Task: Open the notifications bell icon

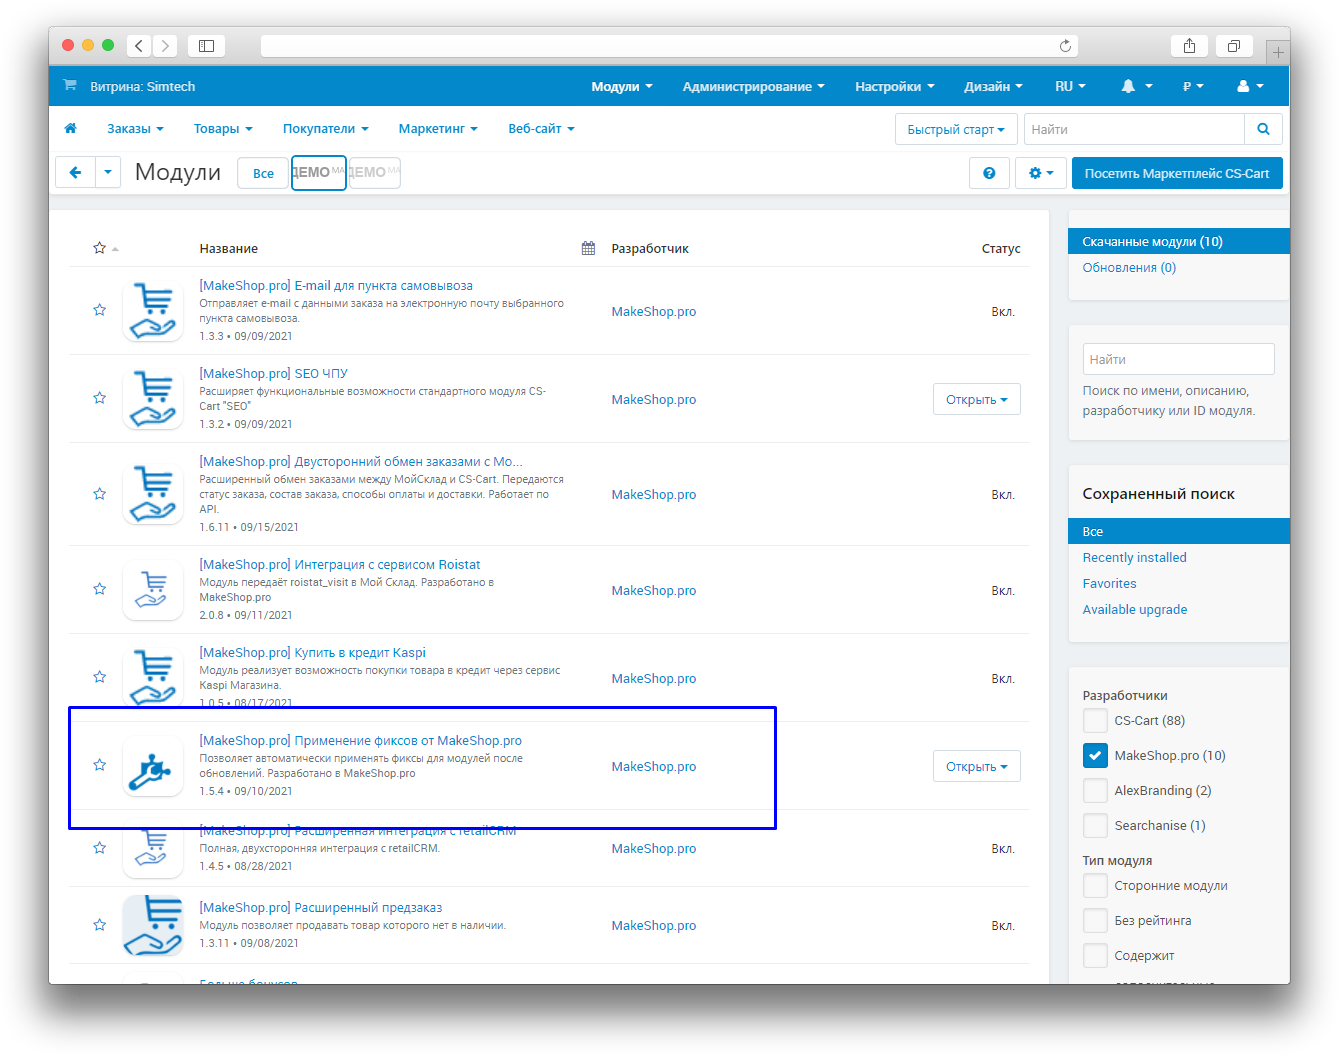Action: tap(1128, 87)
